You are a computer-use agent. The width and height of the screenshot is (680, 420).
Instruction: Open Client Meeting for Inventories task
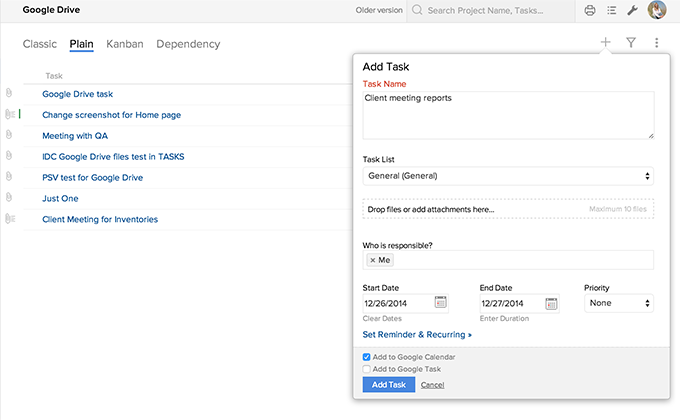pos(100,219)
